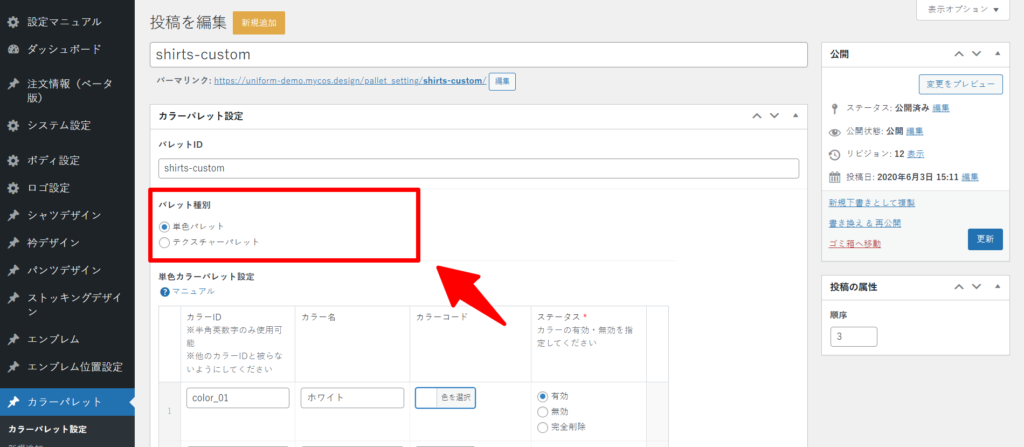Click the post title field shirts-custom
This screenshot has height=447, width=1024.
click(479, 55)
